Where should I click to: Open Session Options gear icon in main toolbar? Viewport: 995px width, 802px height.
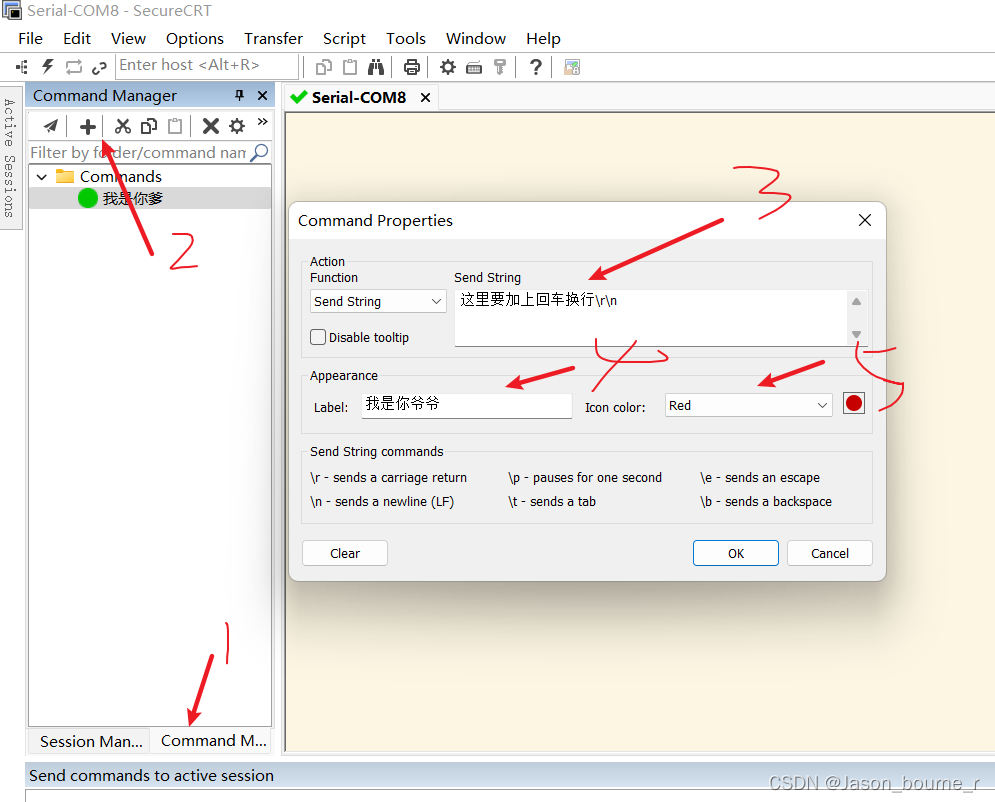(x=448, y=67)
